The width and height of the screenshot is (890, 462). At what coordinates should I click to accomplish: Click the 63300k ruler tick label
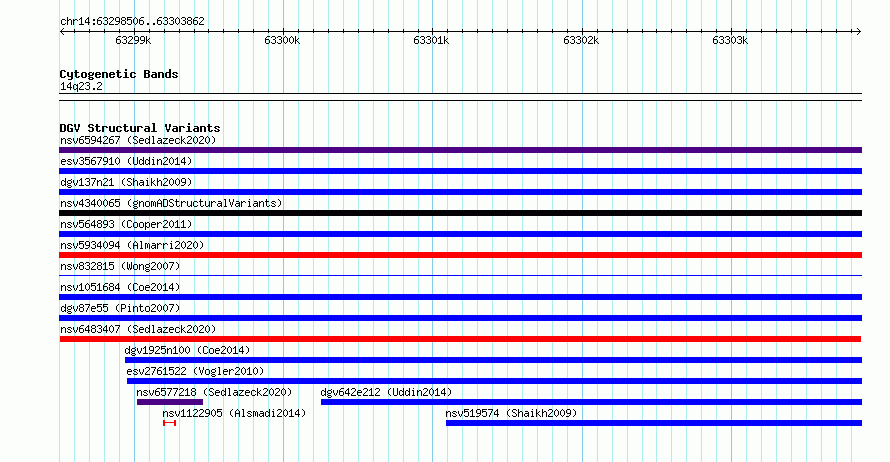(282, 41)
